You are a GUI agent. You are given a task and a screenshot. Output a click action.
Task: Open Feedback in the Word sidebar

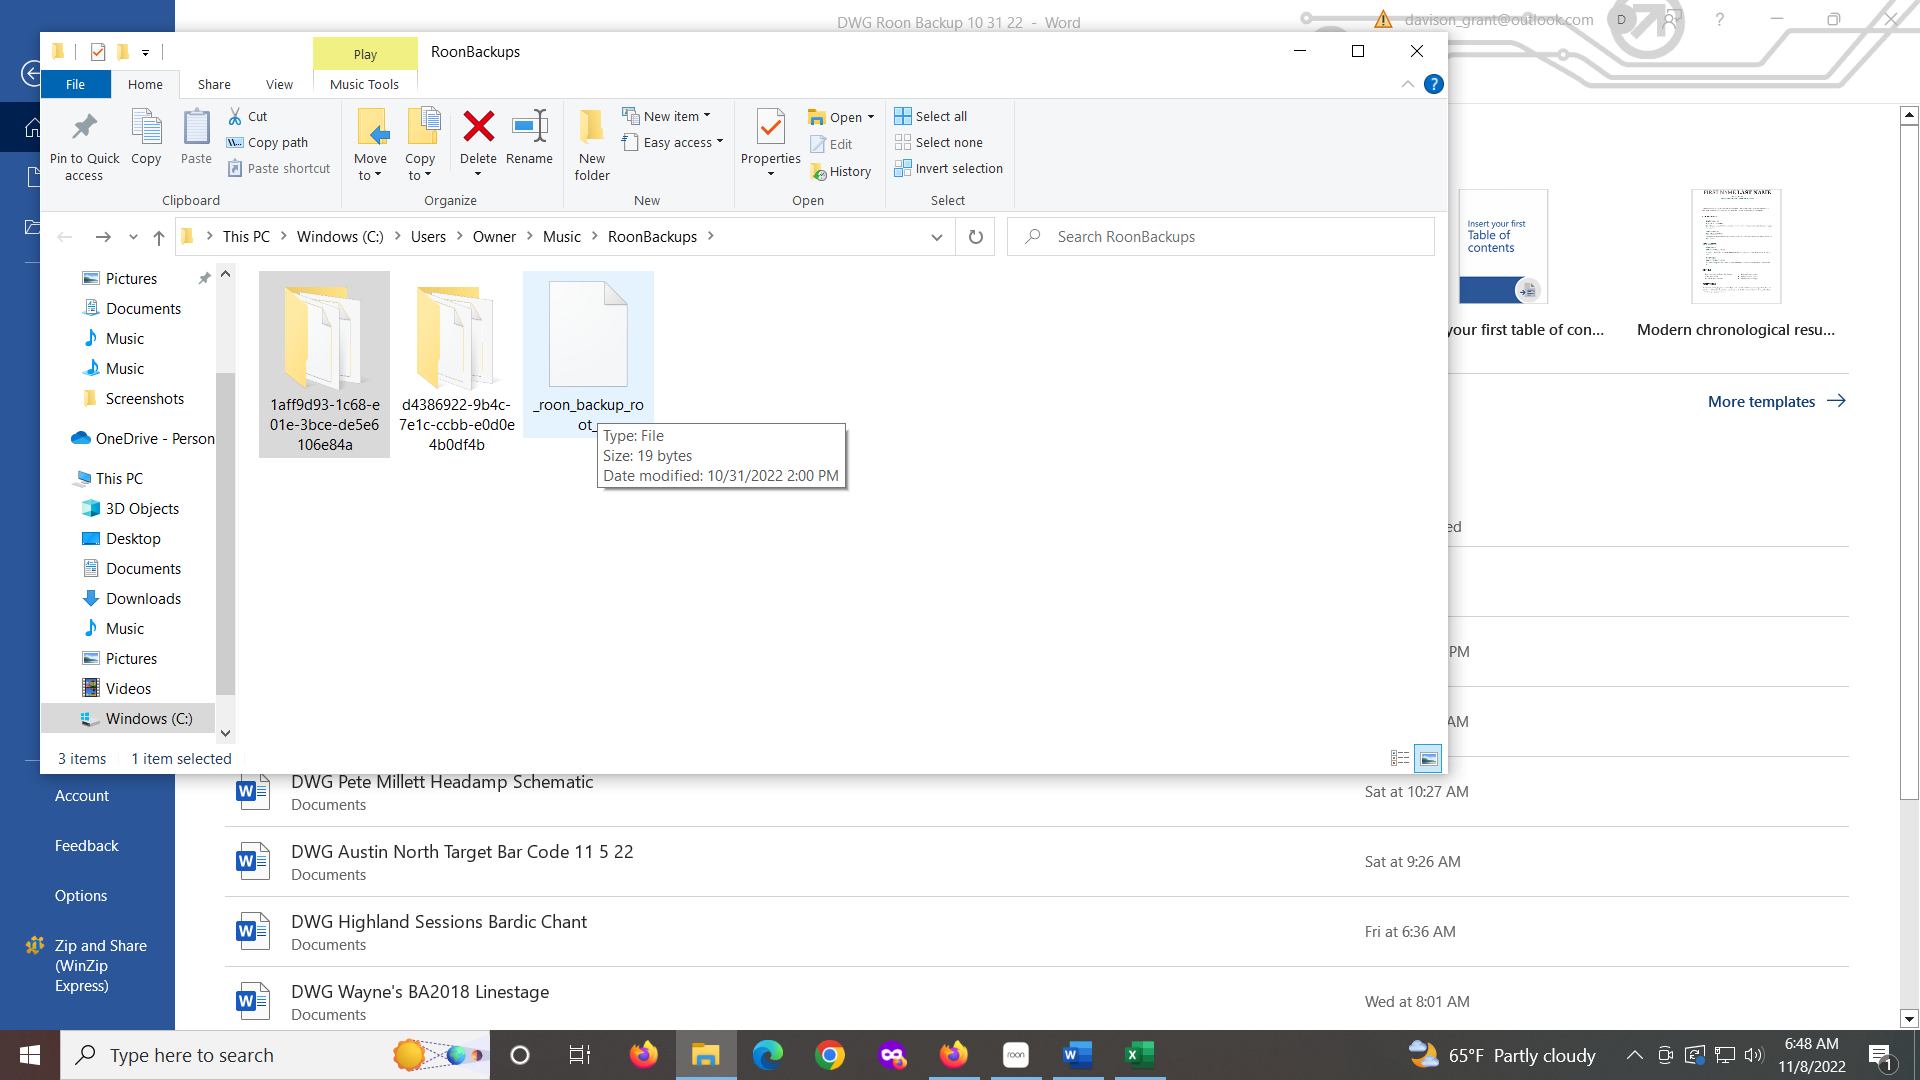pos(86,845)
